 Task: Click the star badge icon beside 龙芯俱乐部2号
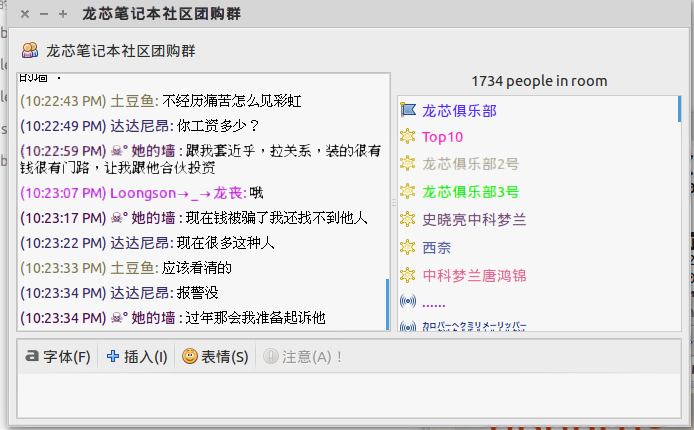(x=408, y=164)
